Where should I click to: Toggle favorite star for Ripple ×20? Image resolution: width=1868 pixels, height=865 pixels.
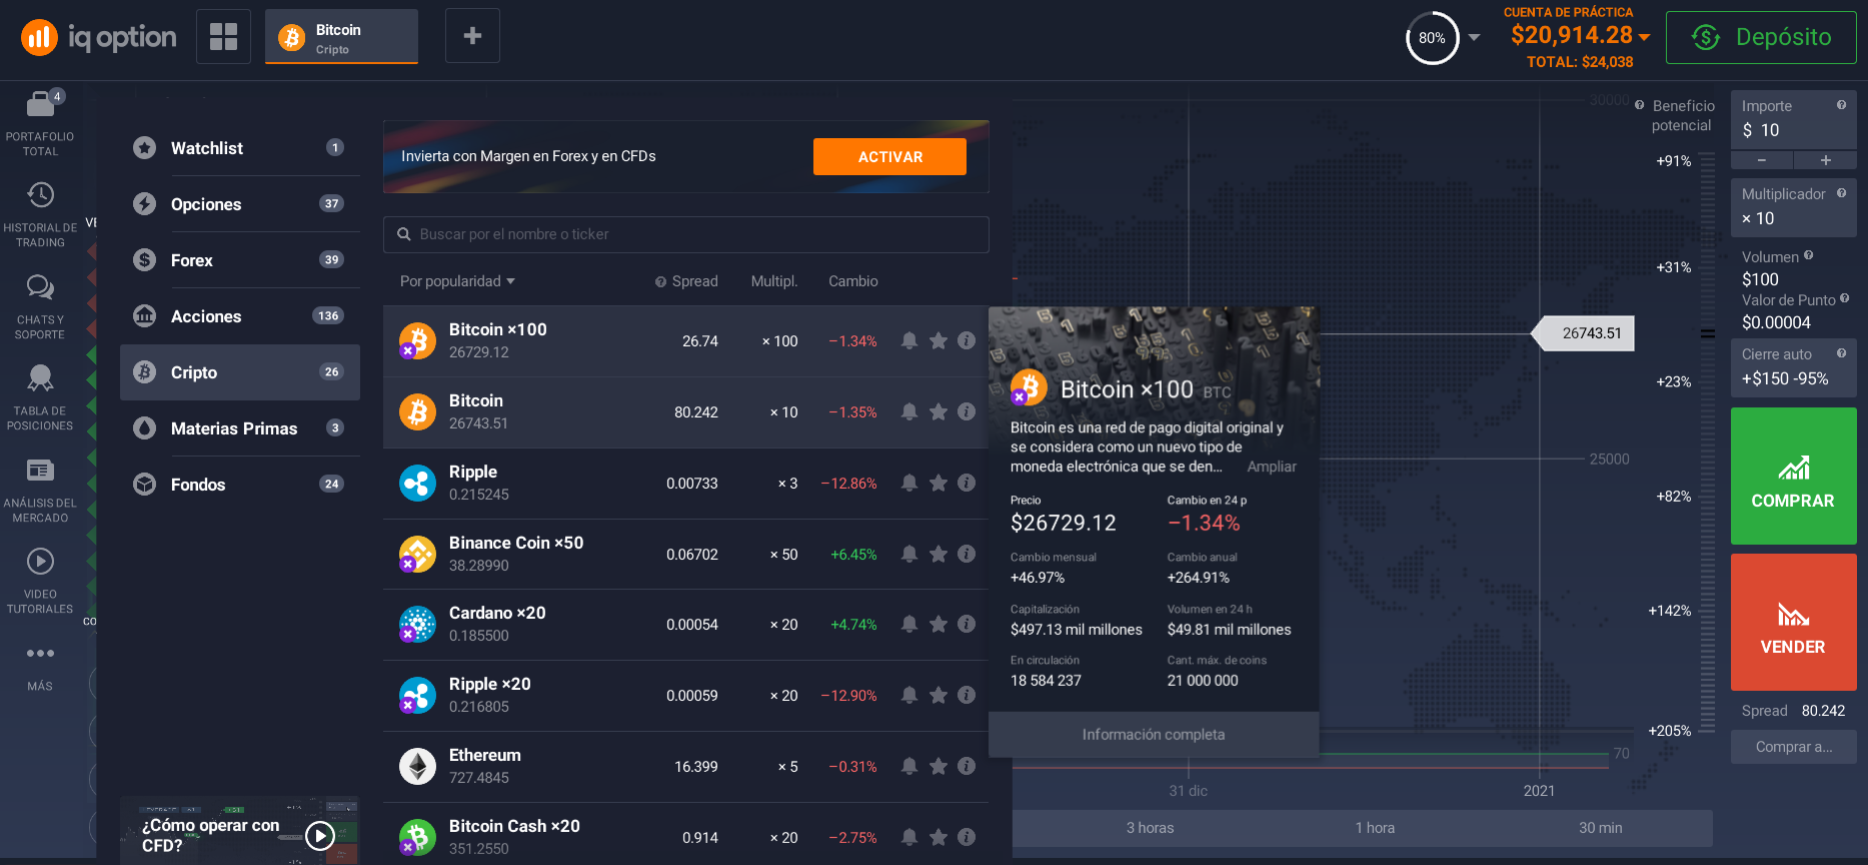[x=938, y=694]
